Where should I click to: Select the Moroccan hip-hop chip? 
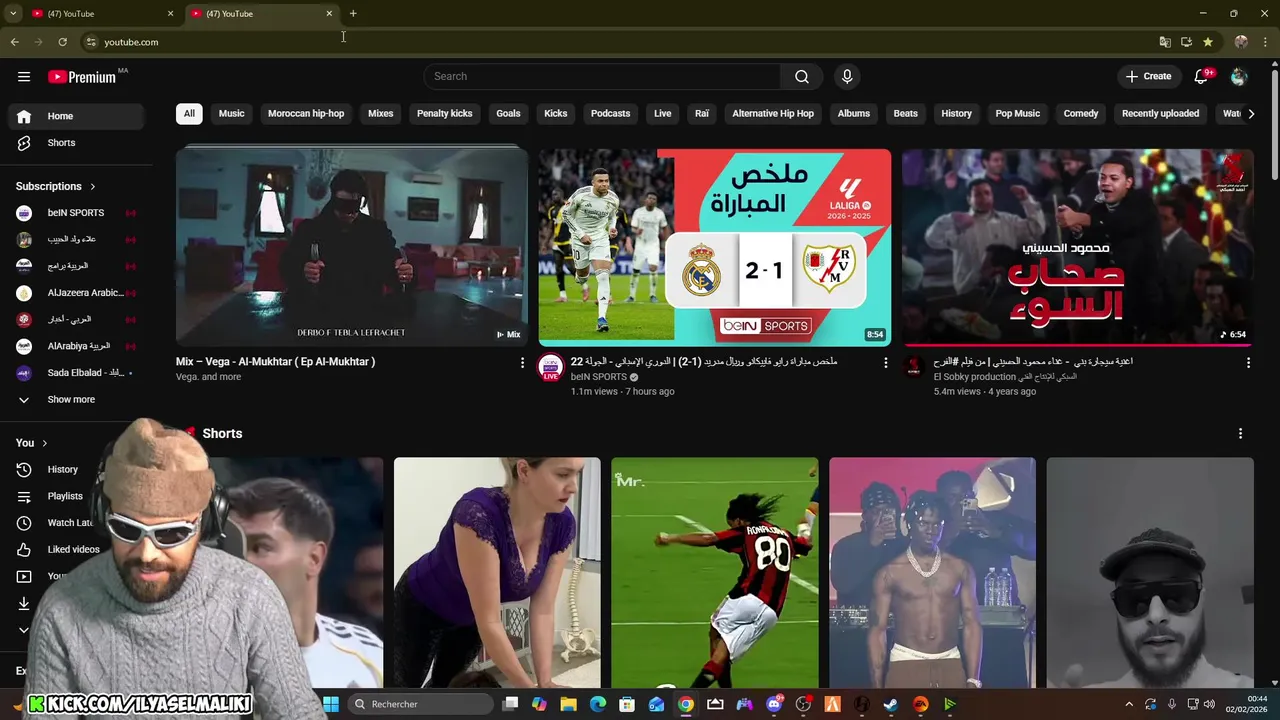click(306, 113)
